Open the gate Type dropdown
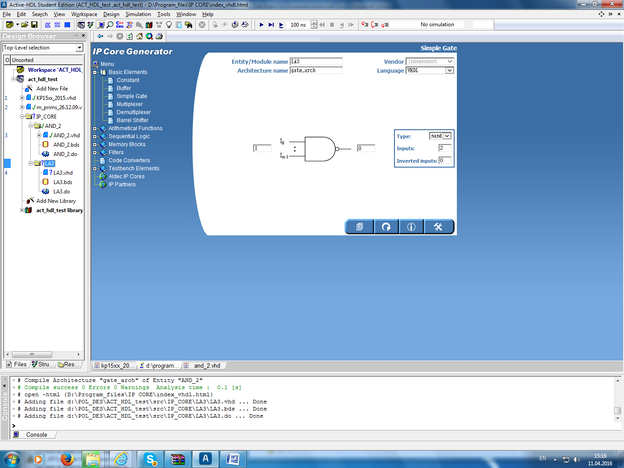 447,135
